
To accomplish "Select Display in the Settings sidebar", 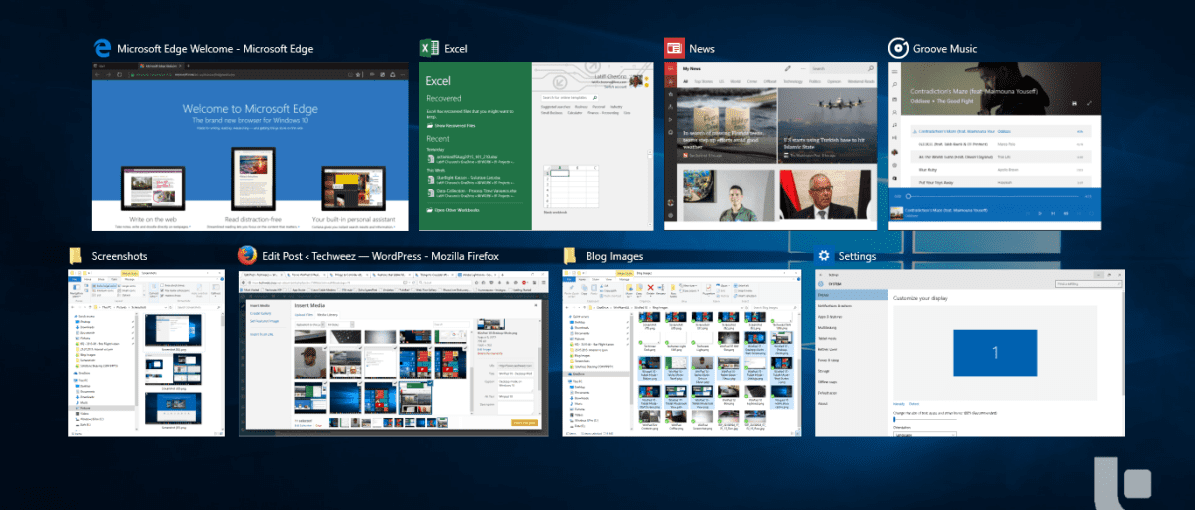I will tap(851, 294).
